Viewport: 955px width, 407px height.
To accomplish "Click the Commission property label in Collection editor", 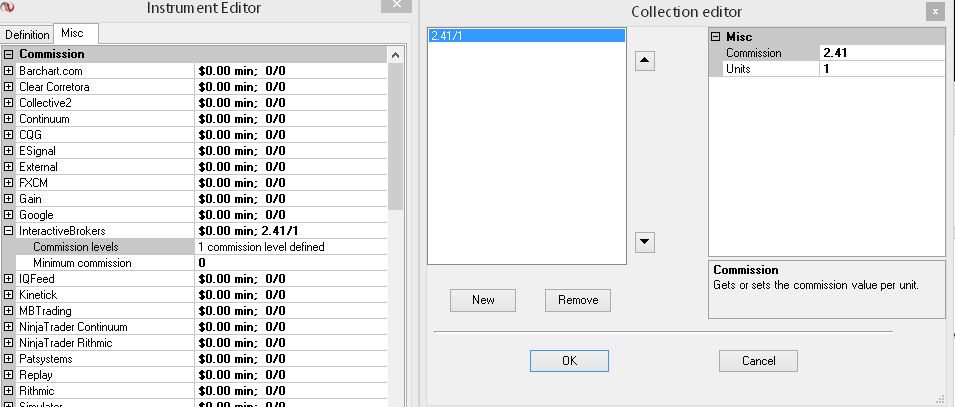I will (x=753, y=53).
